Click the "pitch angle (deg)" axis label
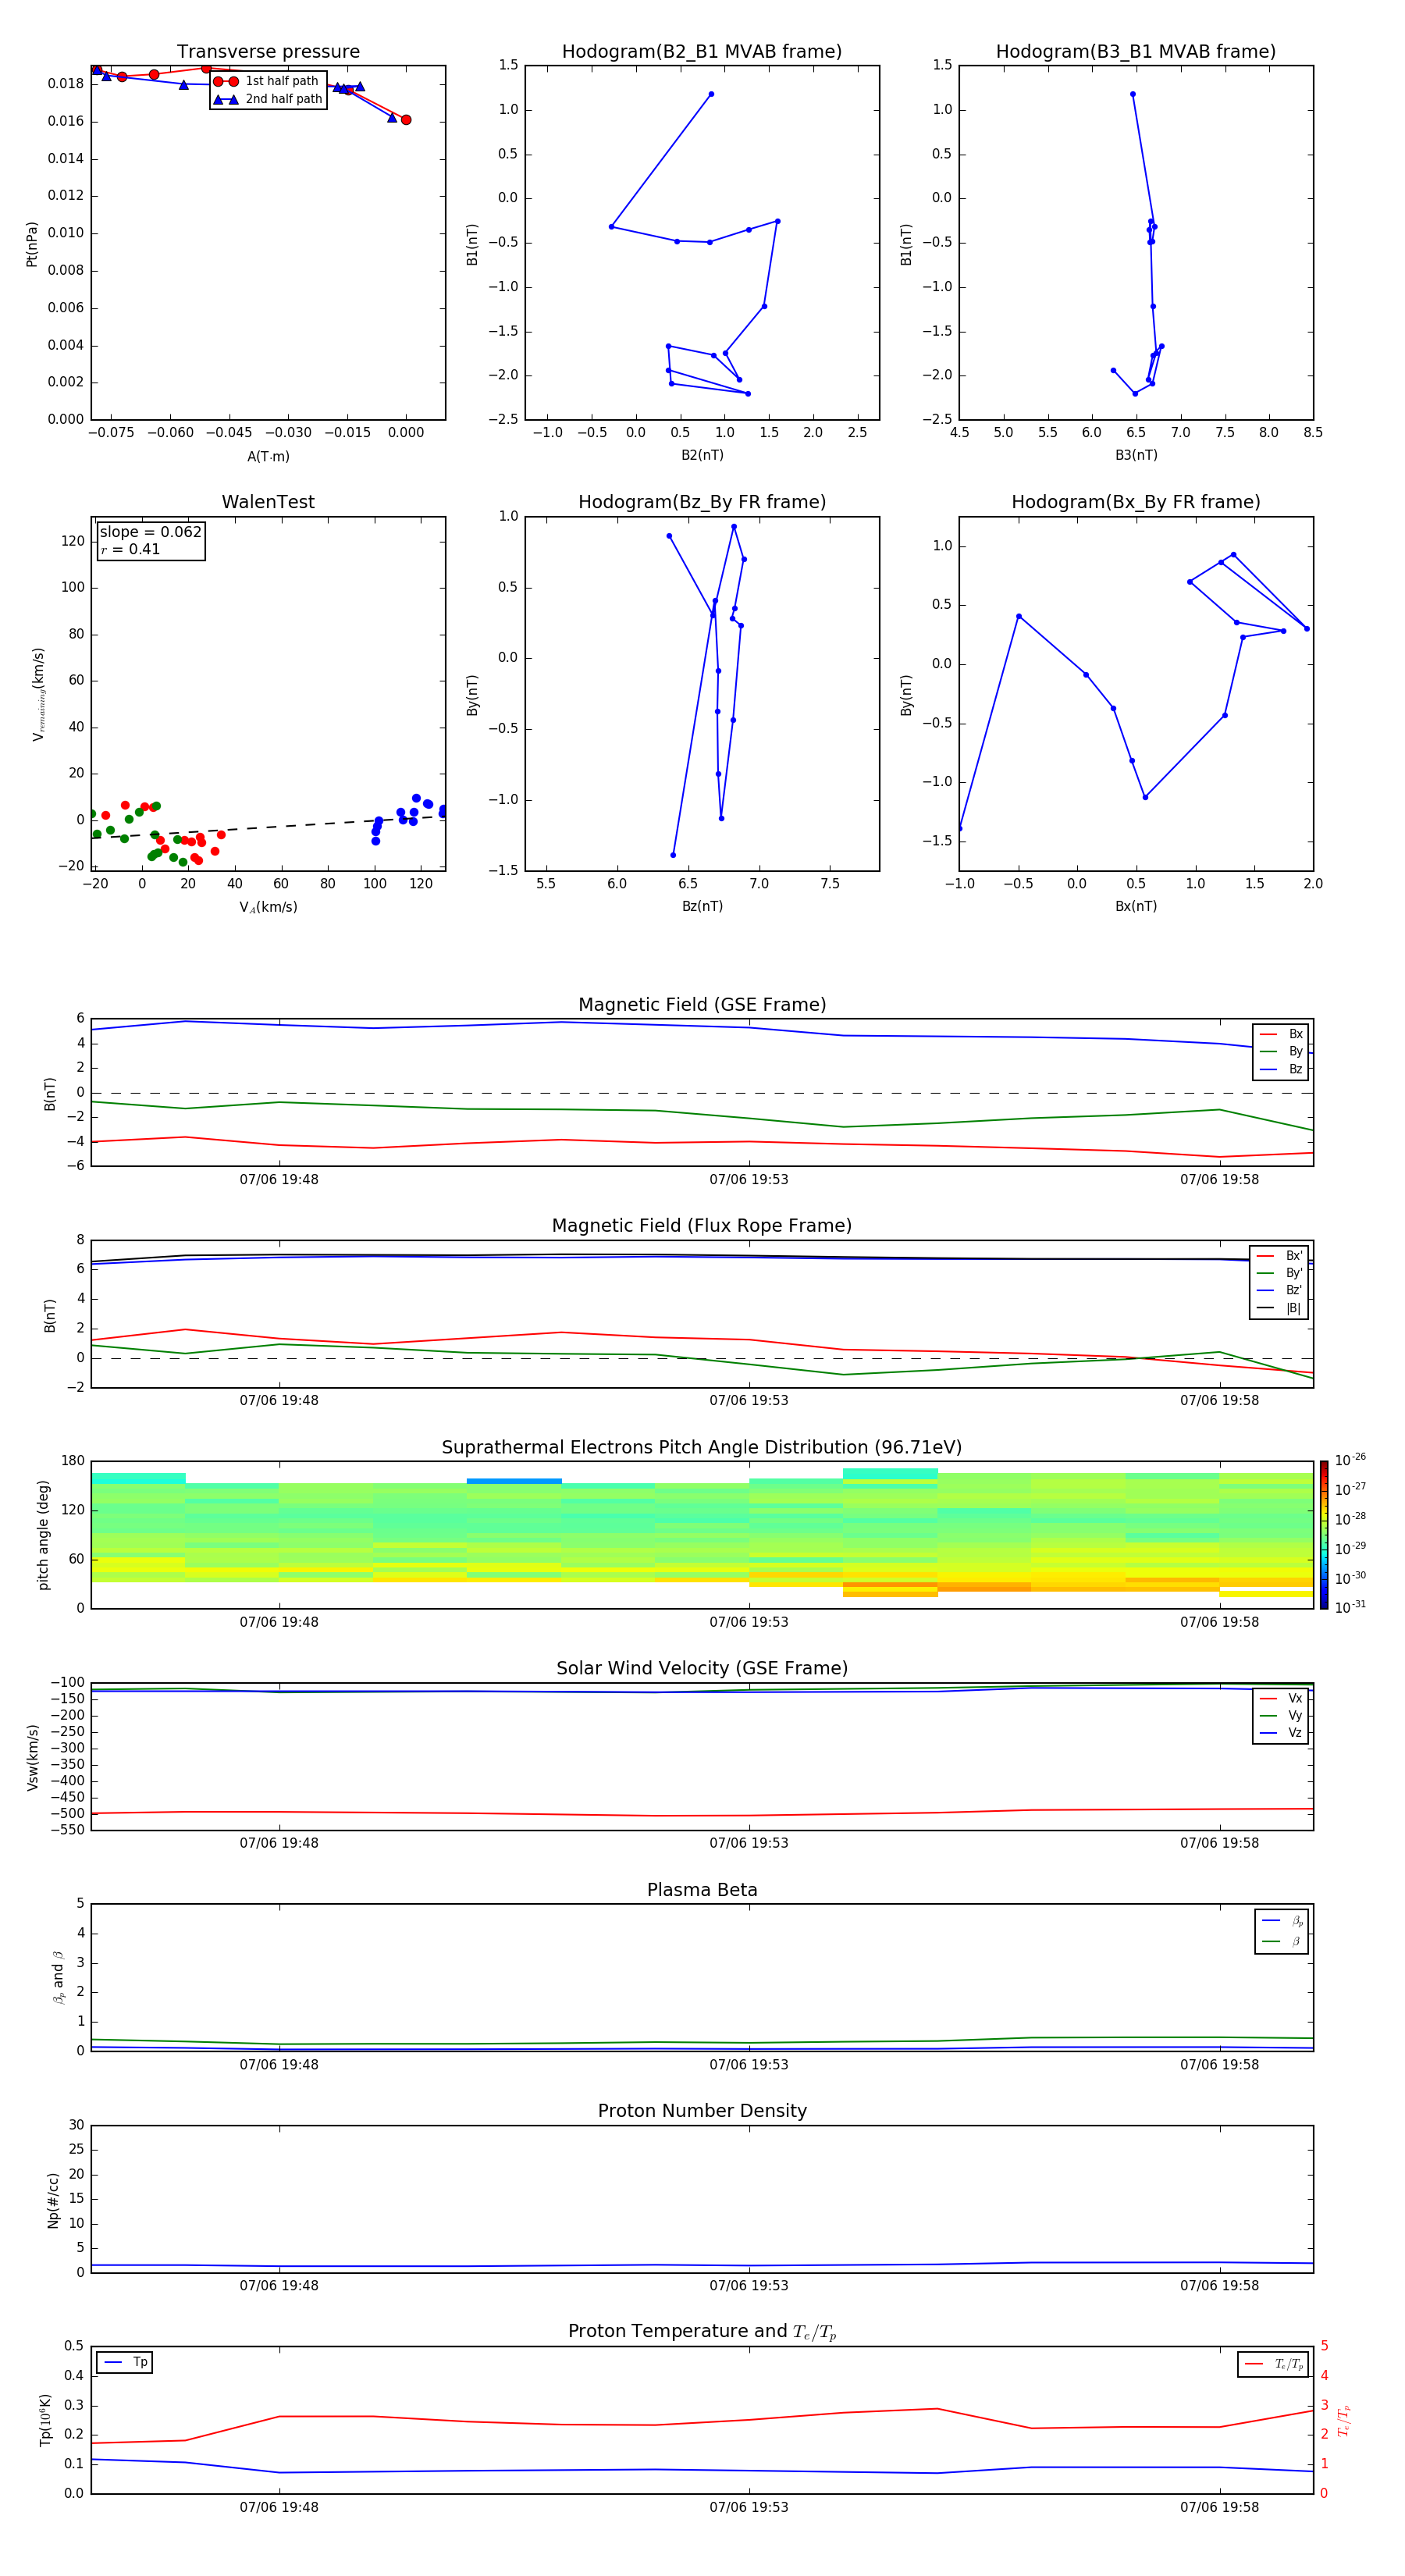1405x2576 pixels. [43, 1535]
